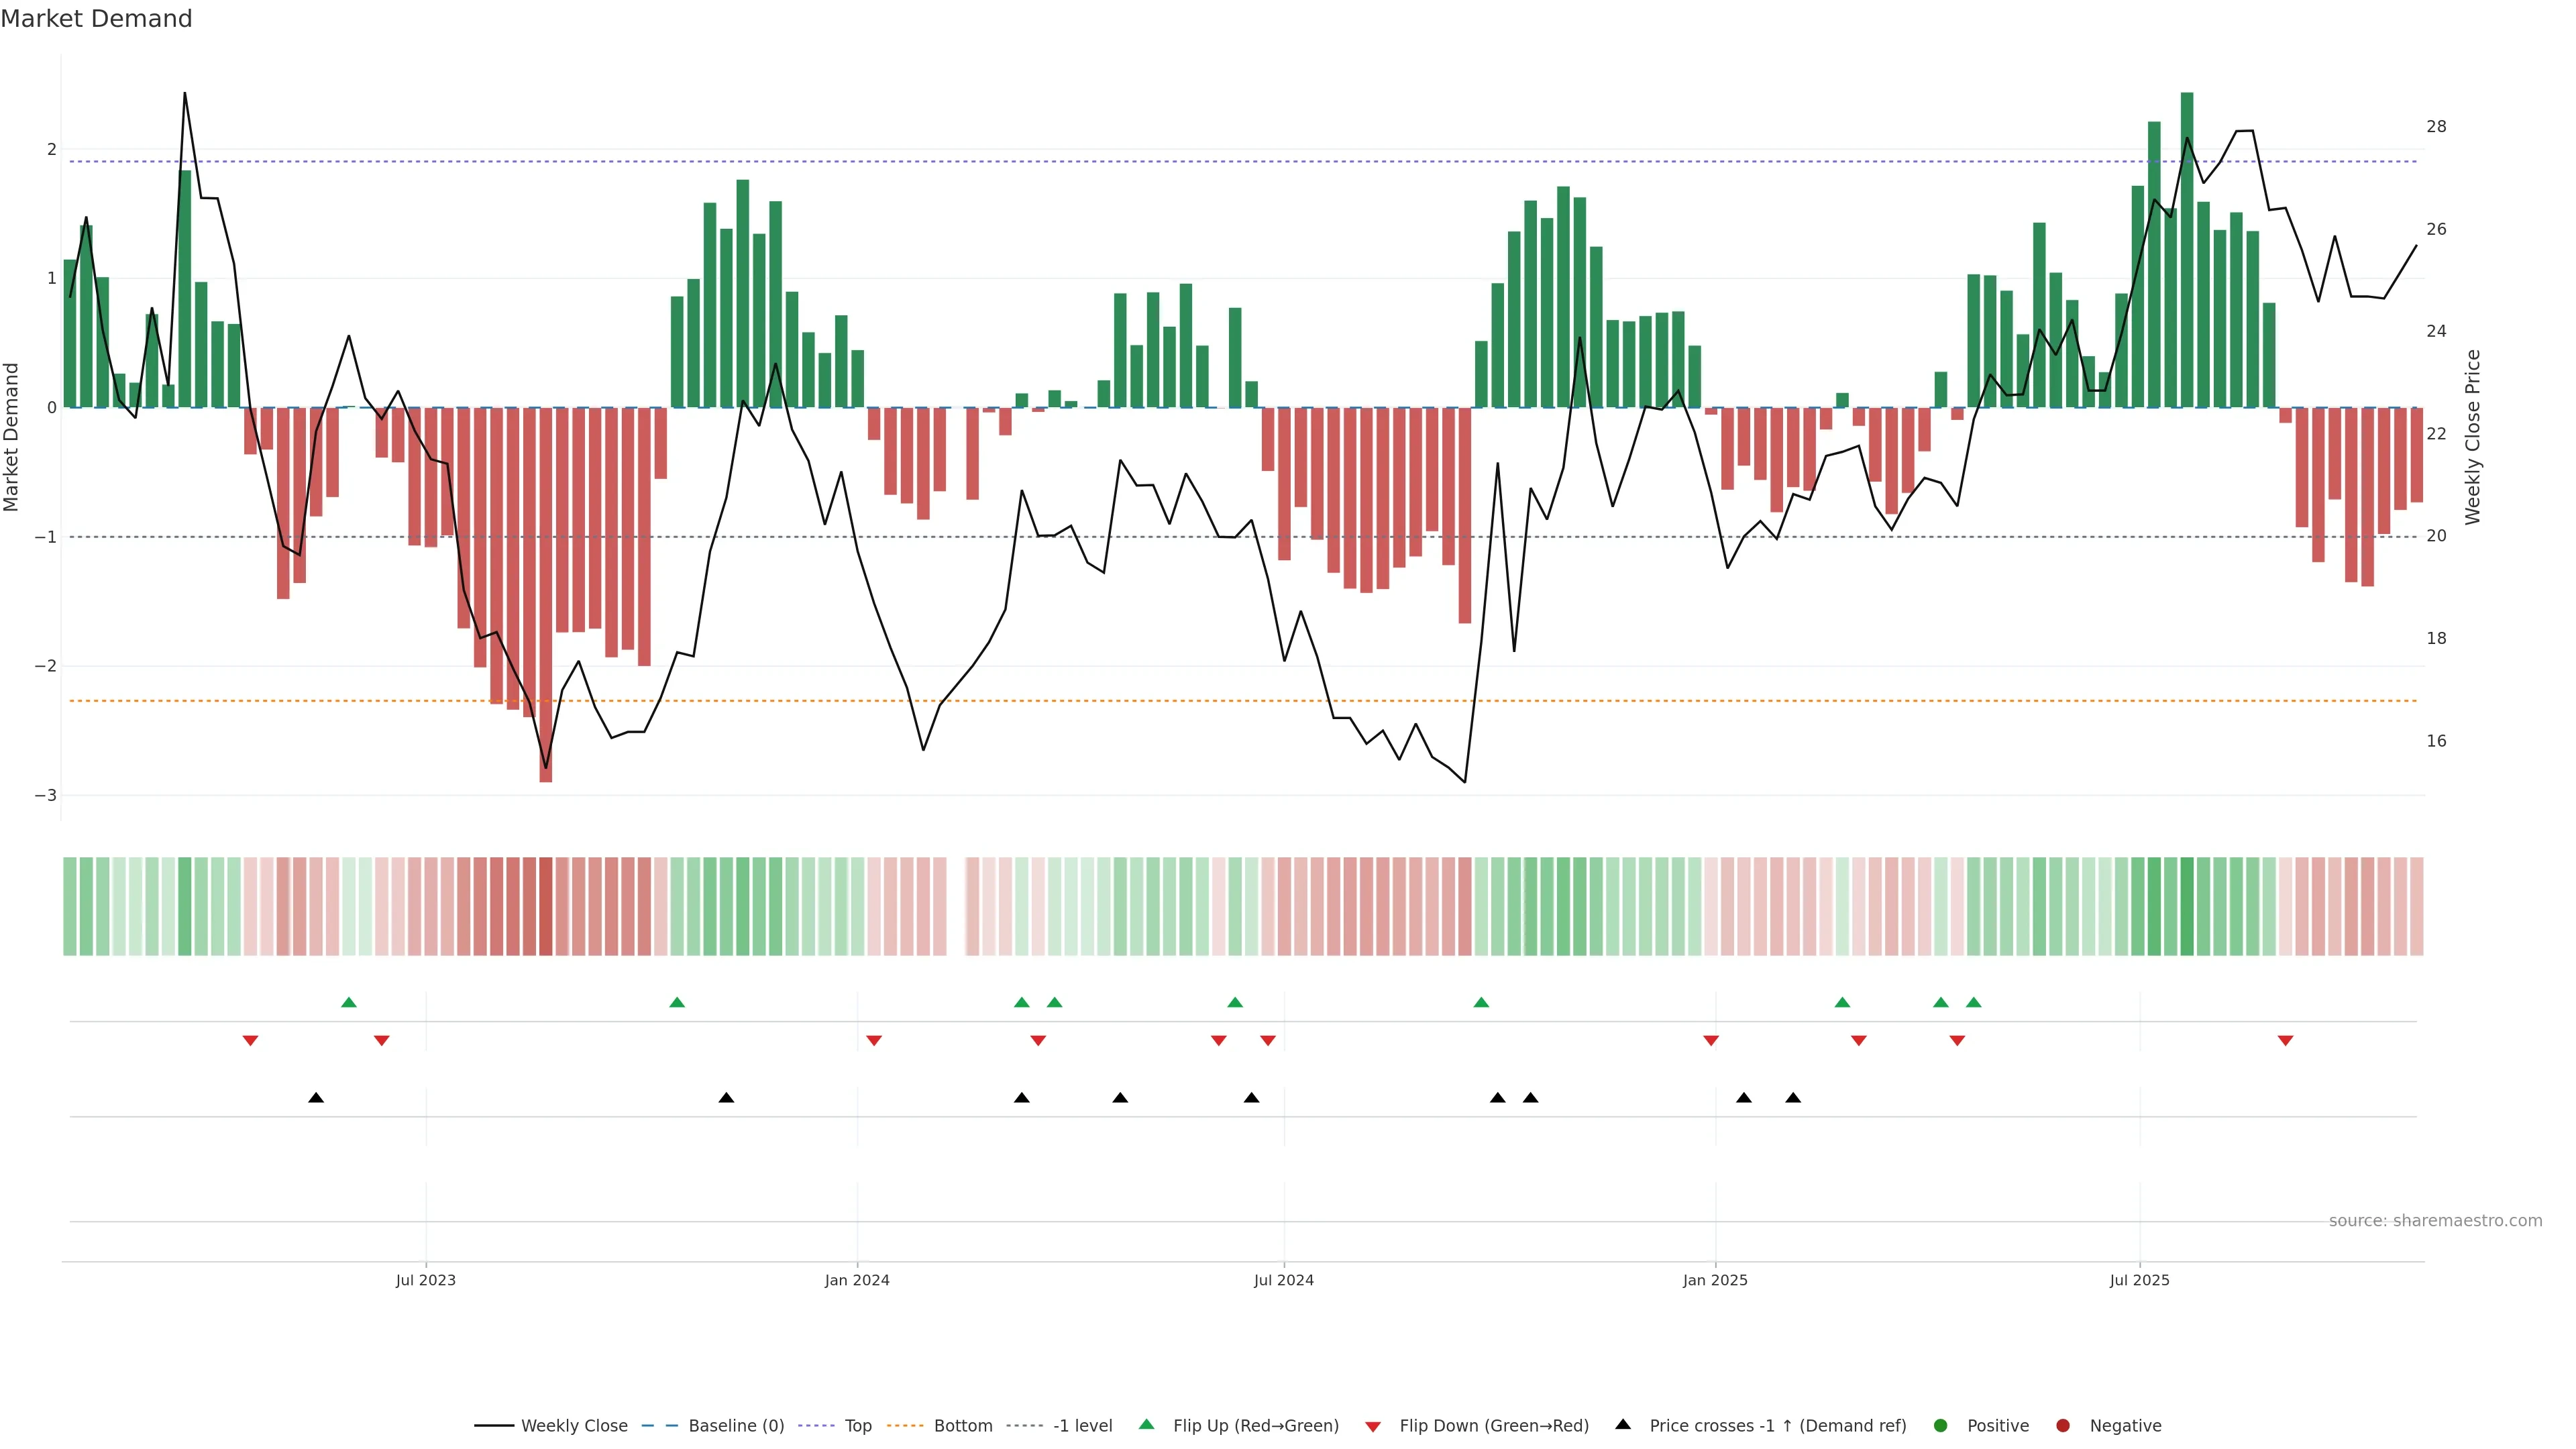Click the -1 level legend entry
Viewport: 2576px width, 1449px height.
coord(1082,1425)
